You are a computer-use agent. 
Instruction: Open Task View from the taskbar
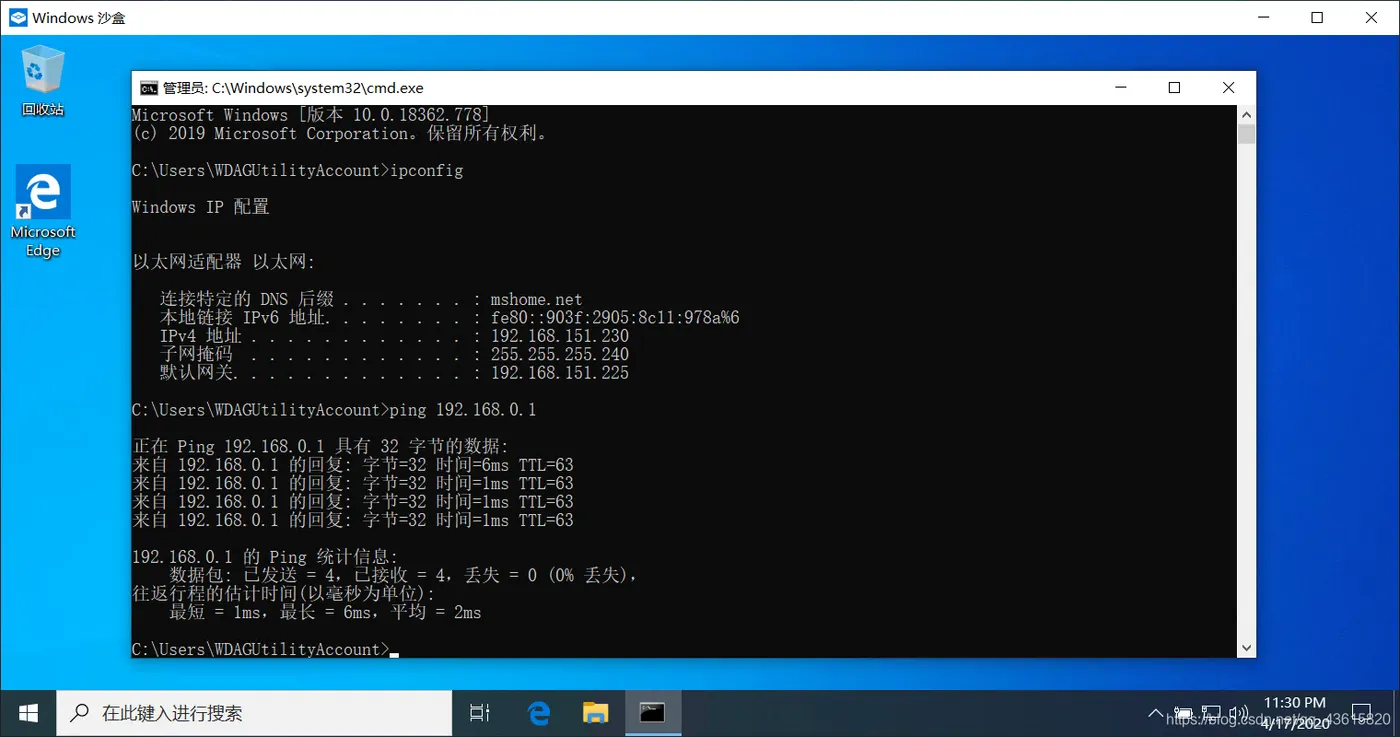[x=480, y=713]
